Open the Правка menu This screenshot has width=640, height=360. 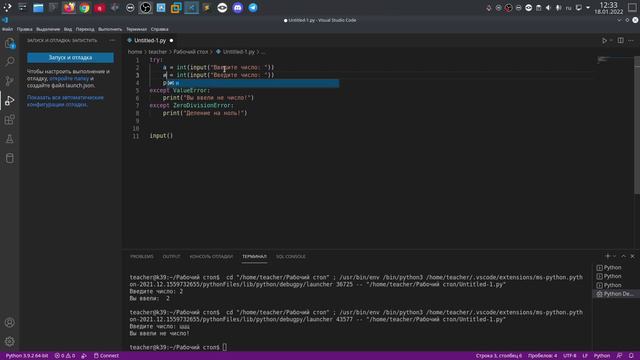(x=24, y=29)
